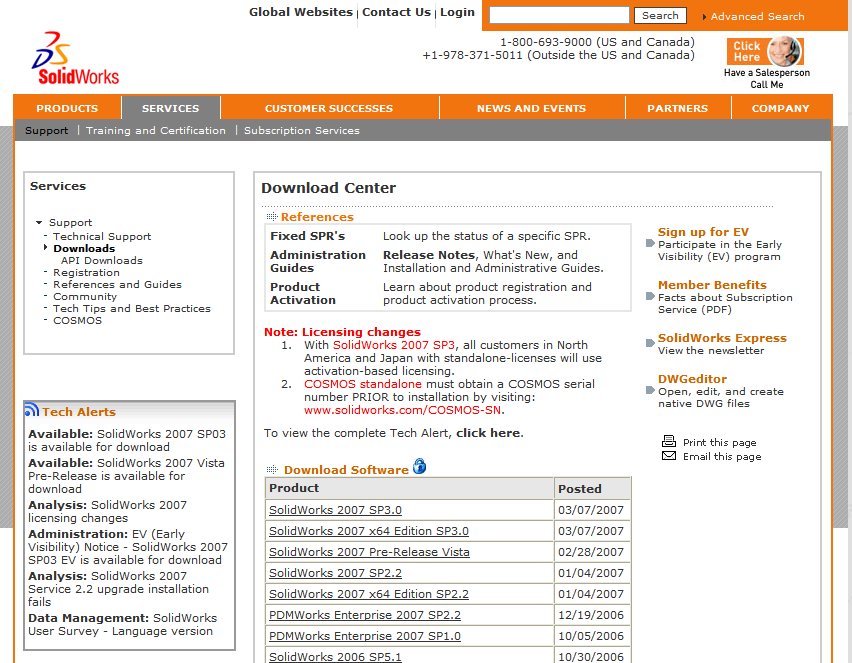Download SolidWorks 2007 x64 Edition SP2.2
This screenshot has height=663, width=852.
coord(369,594)
